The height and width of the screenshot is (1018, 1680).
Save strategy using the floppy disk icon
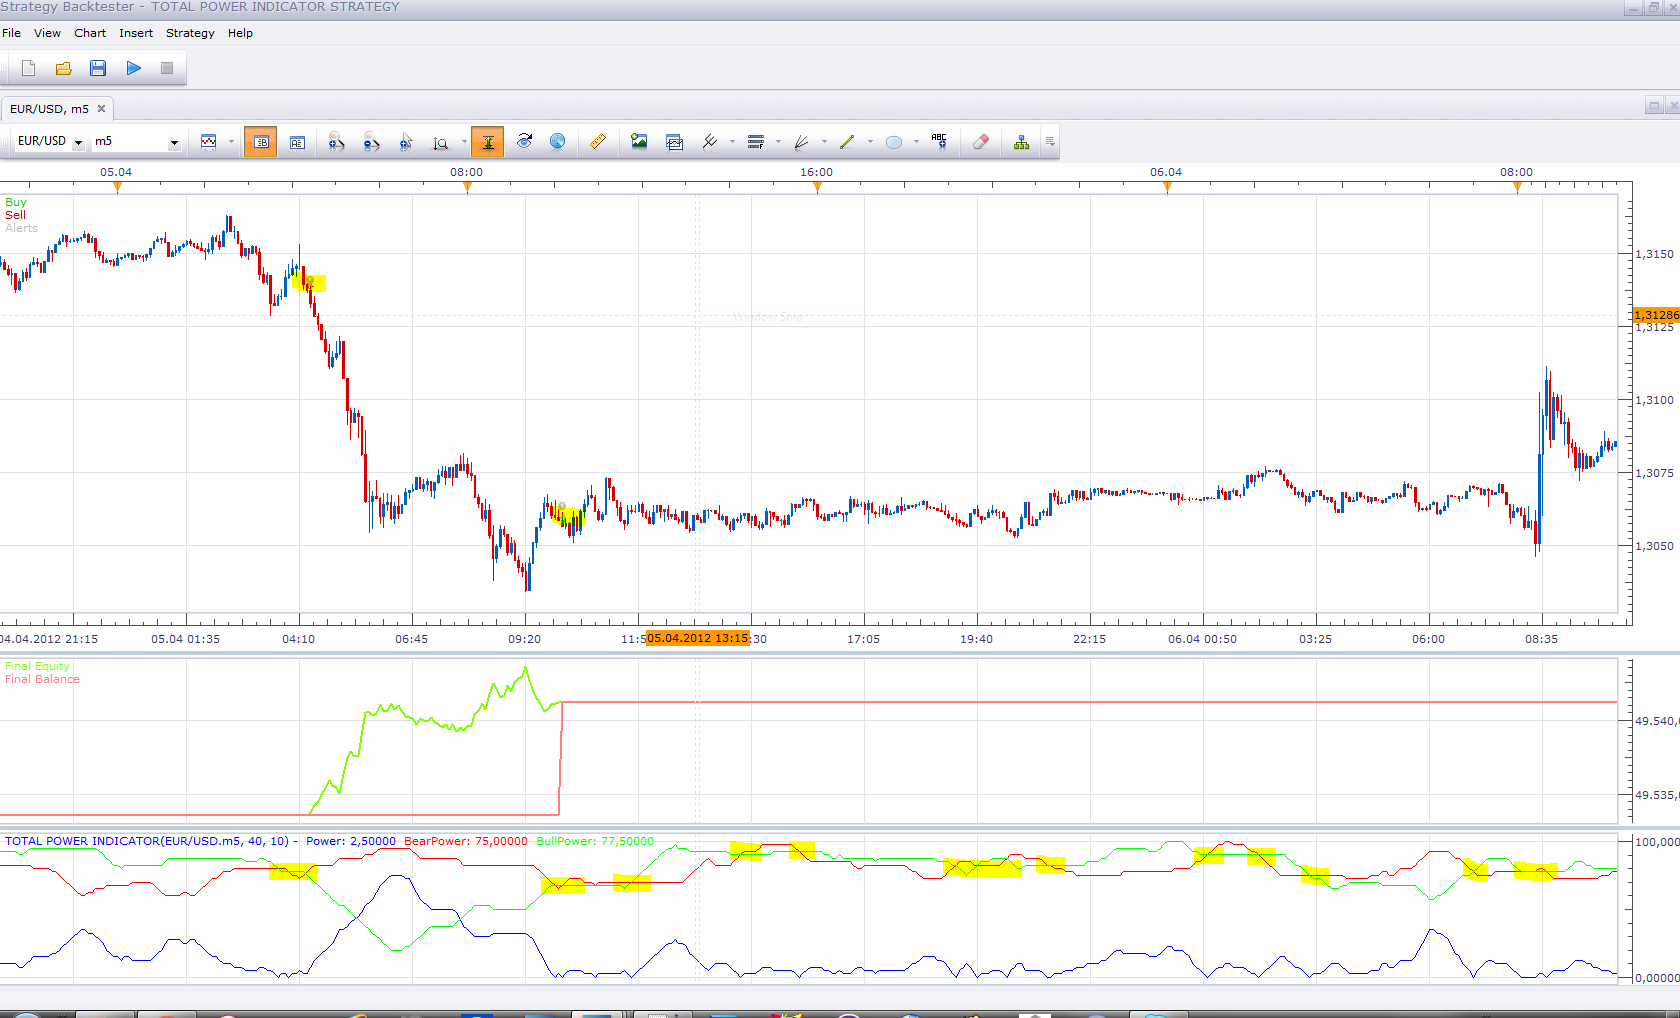[x=98, y=68]
